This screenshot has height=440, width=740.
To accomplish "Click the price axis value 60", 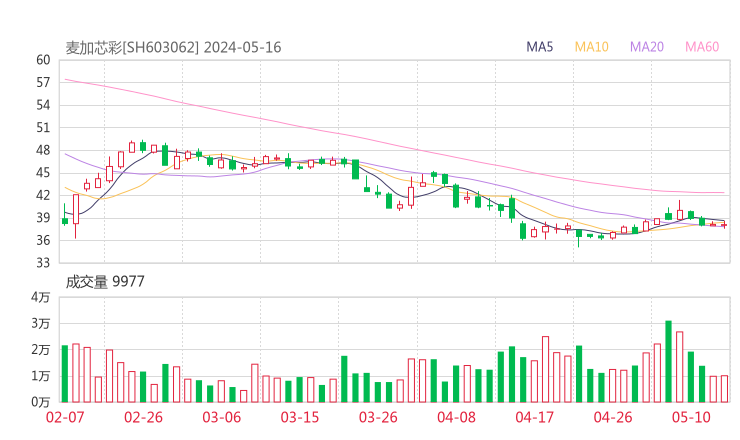I will pyautogui.click(x=43, y=60).
